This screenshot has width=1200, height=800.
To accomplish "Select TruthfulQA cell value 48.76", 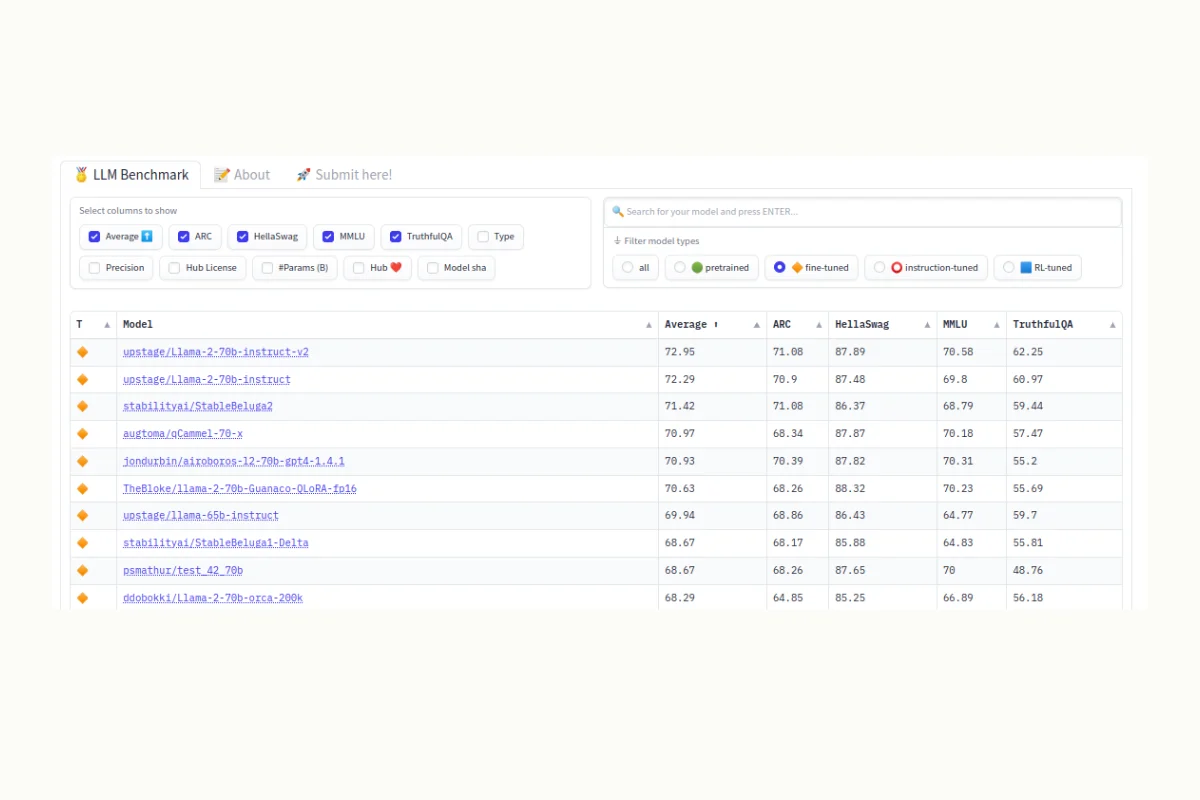I will (1028, 571).
